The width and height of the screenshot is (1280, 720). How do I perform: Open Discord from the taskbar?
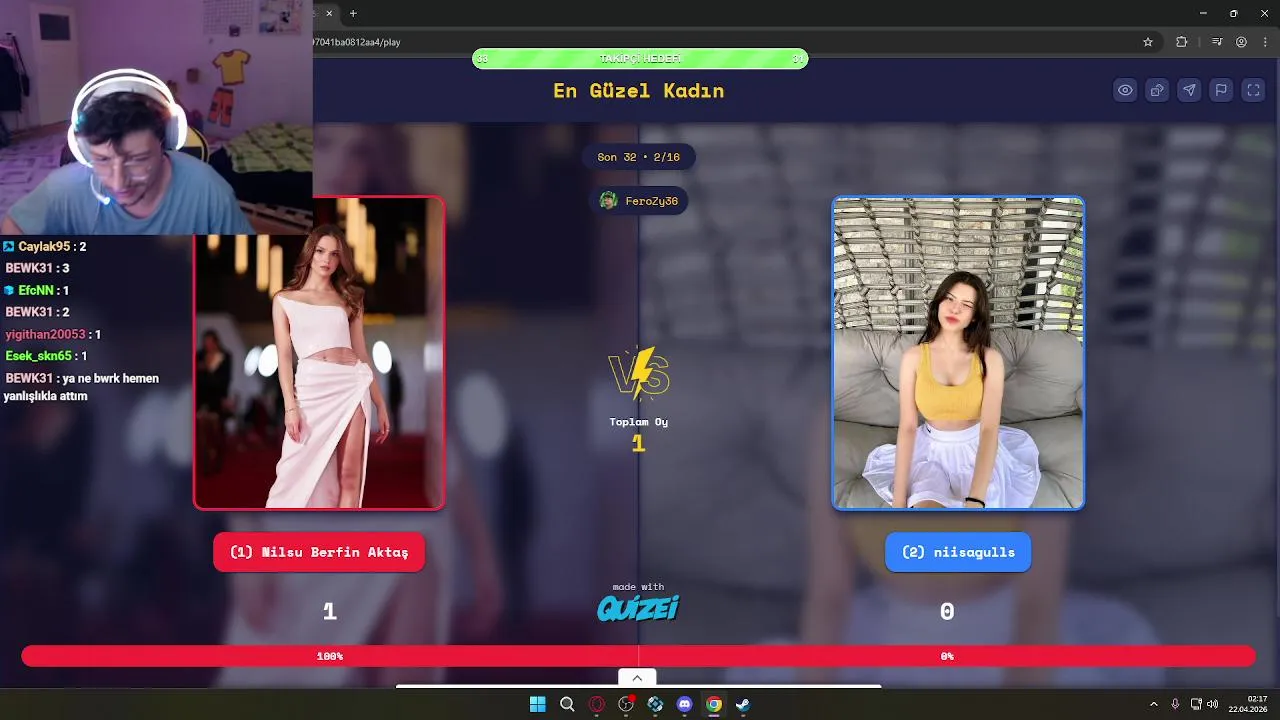684,704
